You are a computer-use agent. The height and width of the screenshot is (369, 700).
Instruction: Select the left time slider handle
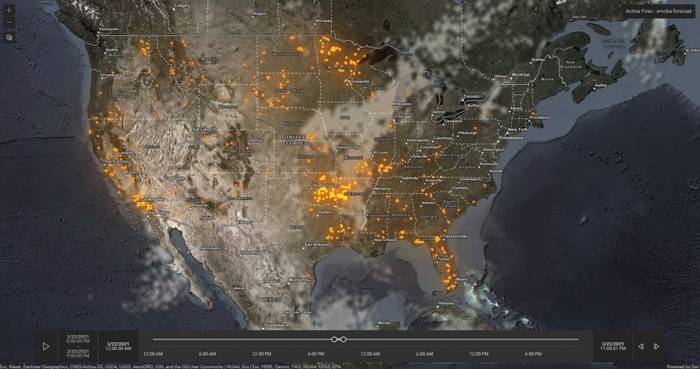coord(334,340)
